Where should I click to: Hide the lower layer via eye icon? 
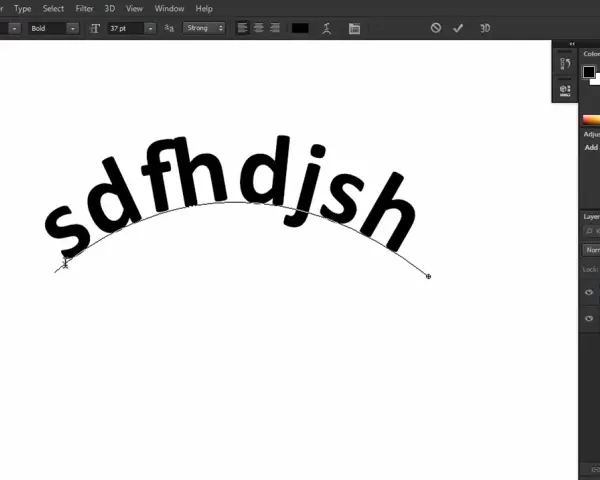(589, 318)
